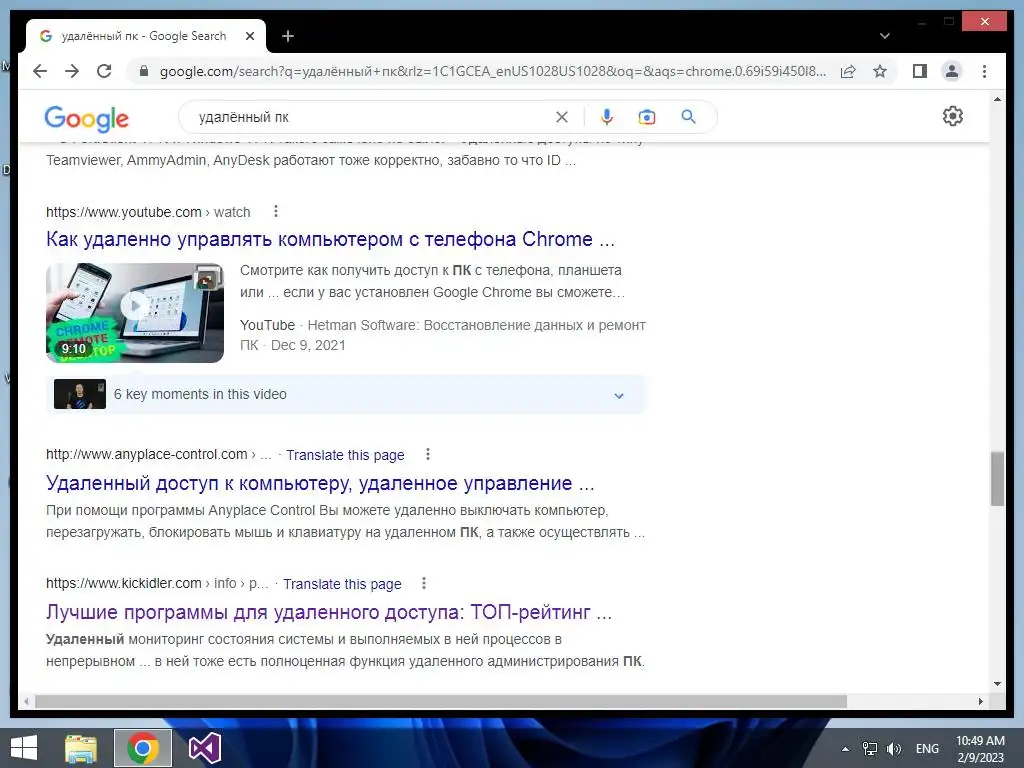
Task: Open the Chrome three-dot menu
Action: tap(984, 71)
